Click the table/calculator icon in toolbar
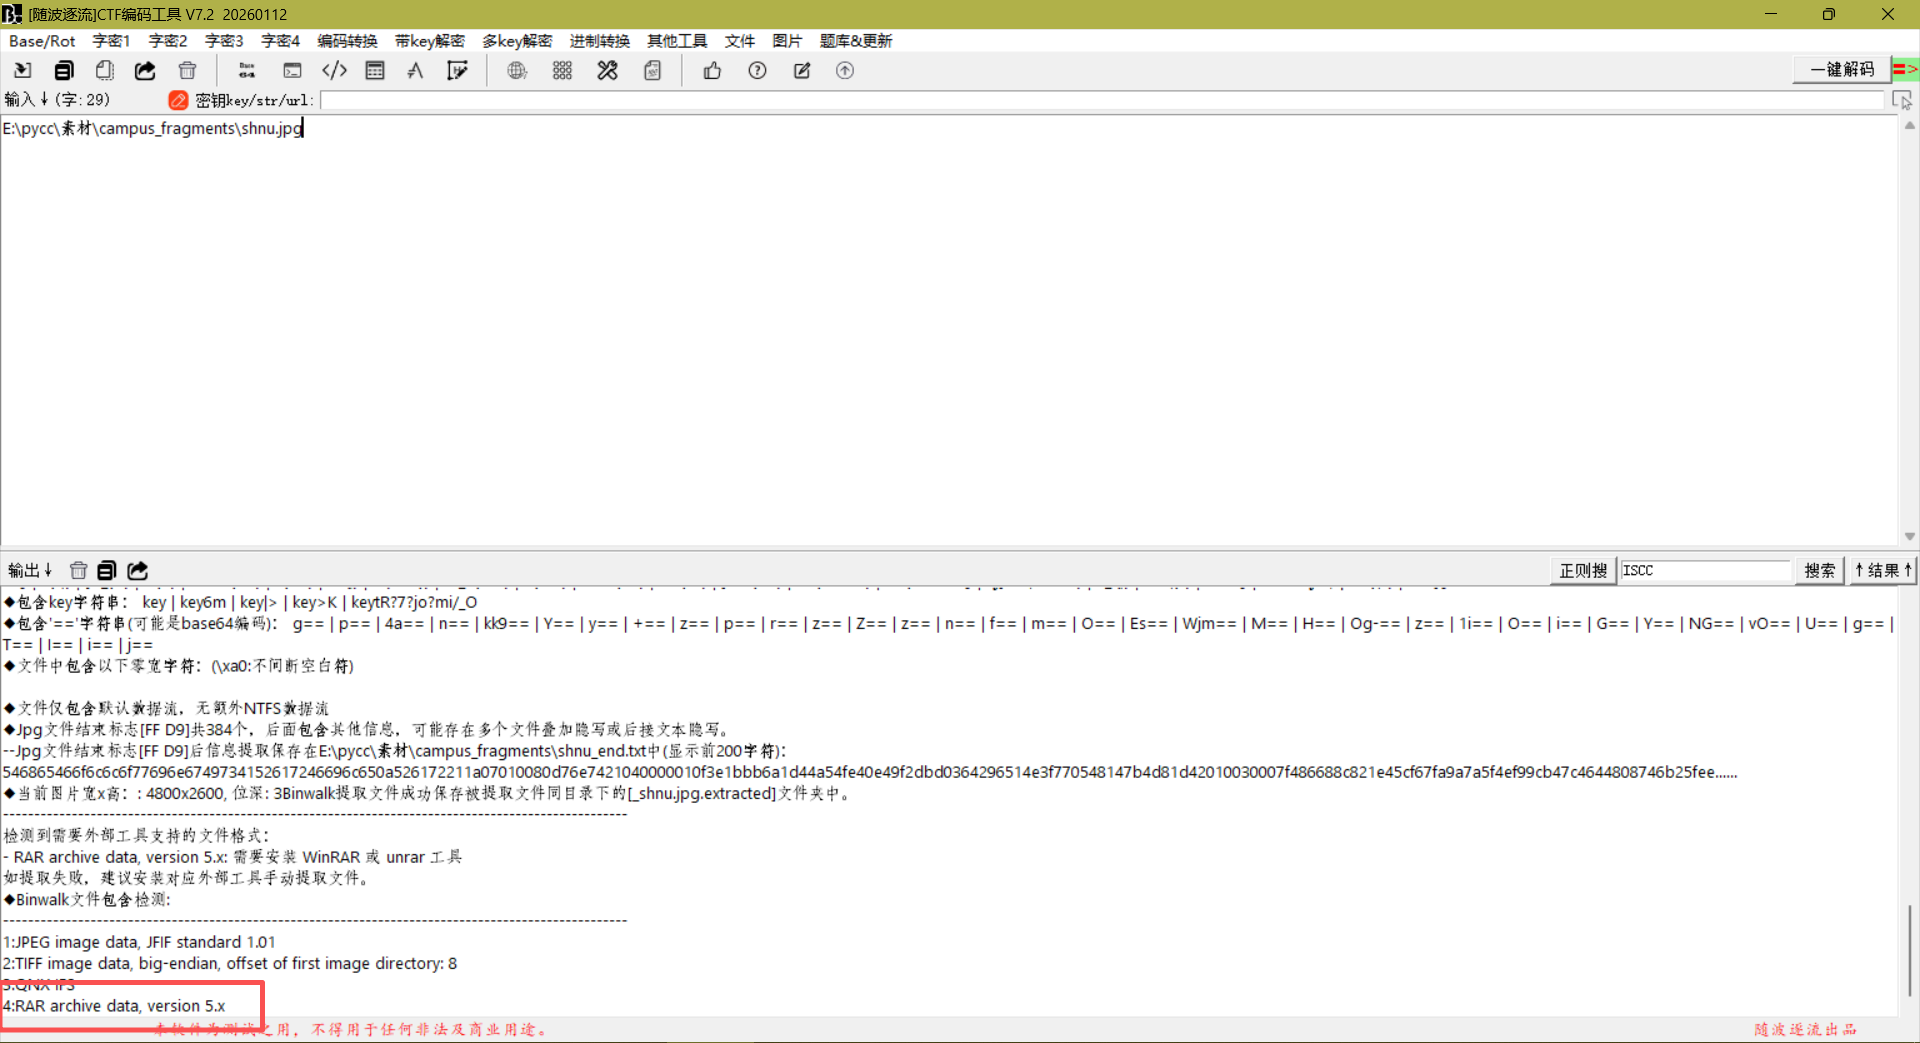Screen dimensions: 1920x1043 pos(375,70)
